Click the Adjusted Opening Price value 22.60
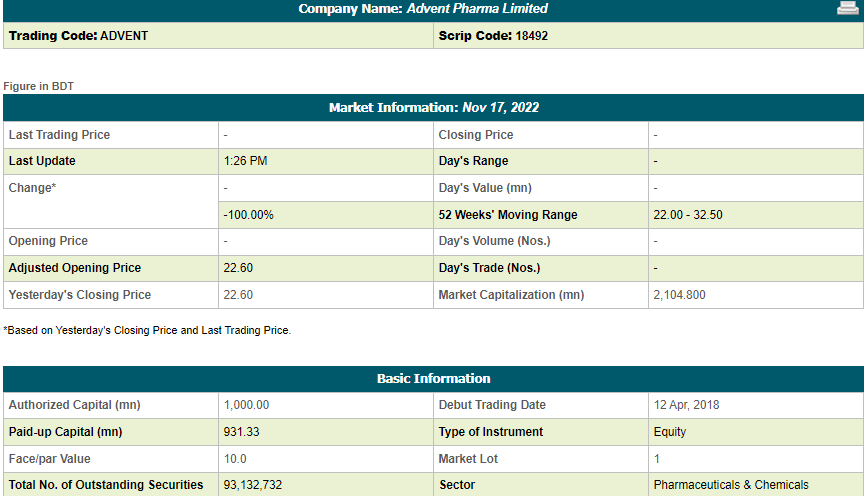Viewport: 867px width, 496px height. pyautogui.click(x=238, y=268)
